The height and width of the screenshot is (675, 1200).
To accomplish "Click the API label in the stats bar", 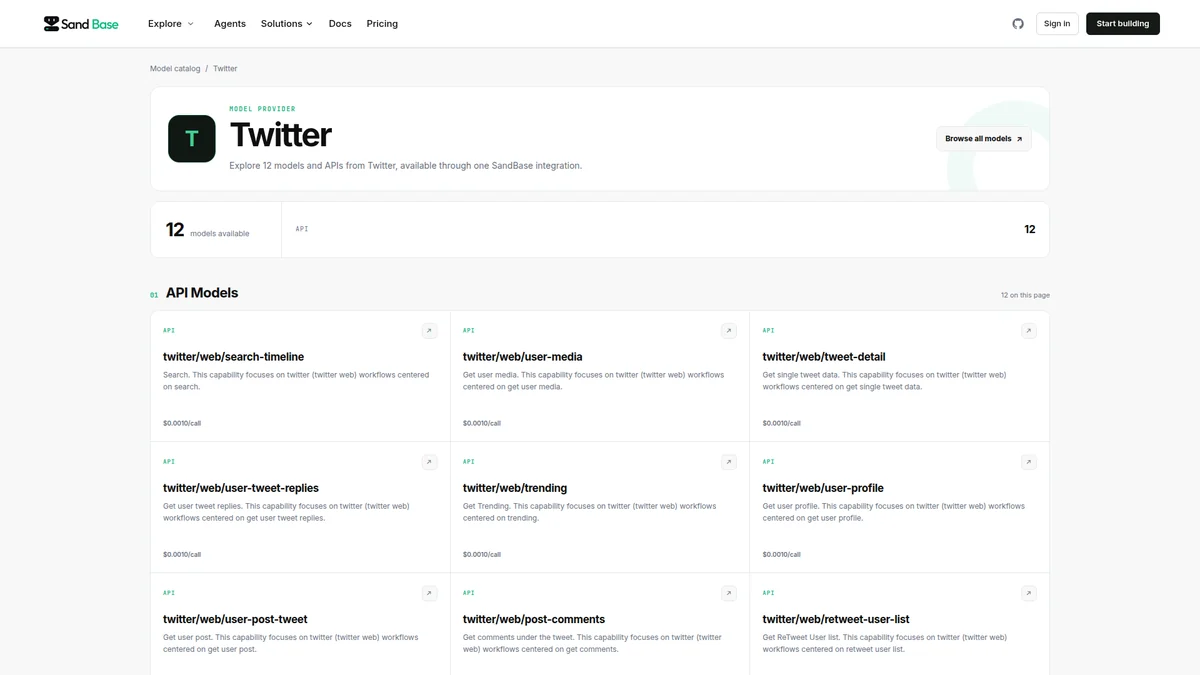I will coord(302,229).
